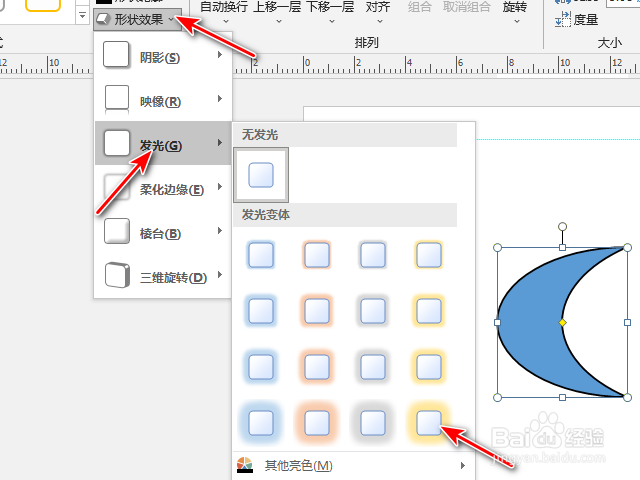640x480 pixels.
Task: Select the 无发光 no-glow thumbnail
Action: click(x=261, y=175)
